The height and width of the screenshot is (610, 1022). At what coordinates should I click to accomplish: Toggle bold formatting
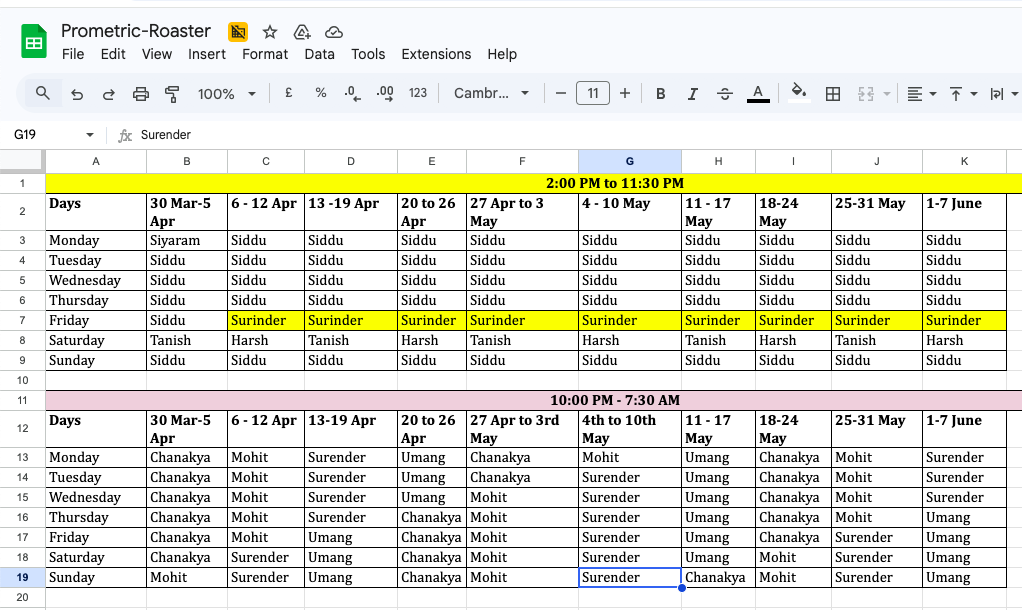pyautogui.click(x=660, y=94)
